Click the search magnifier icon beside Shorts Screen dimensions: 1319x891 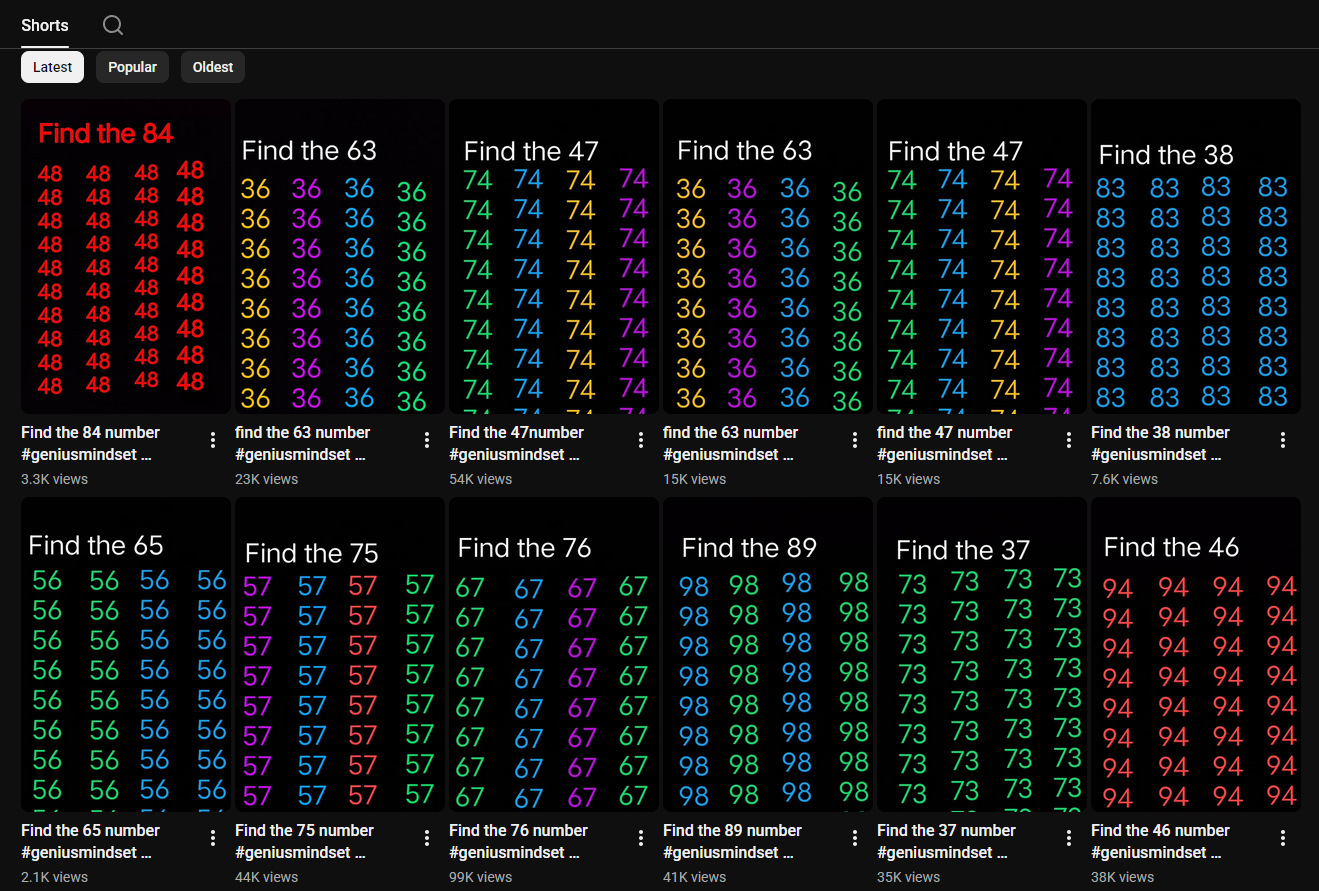click(x=113, y=25)
